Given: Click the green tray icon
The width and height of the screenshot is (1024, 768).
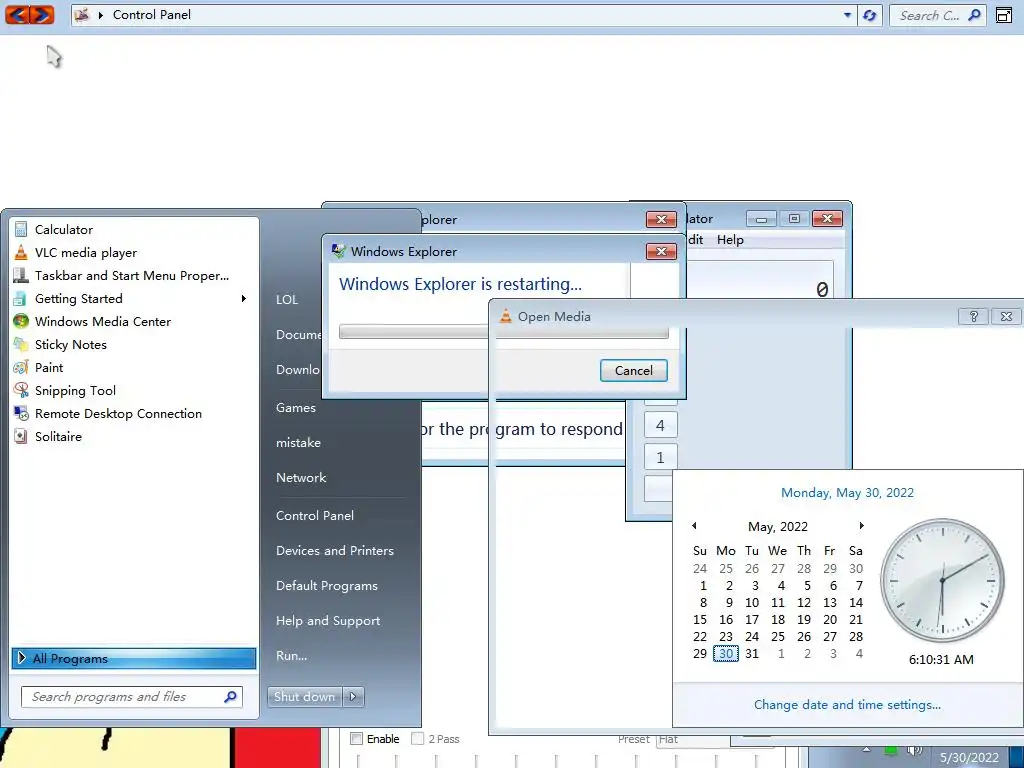Looking at the screenshot, I should (x=890, y=750).
